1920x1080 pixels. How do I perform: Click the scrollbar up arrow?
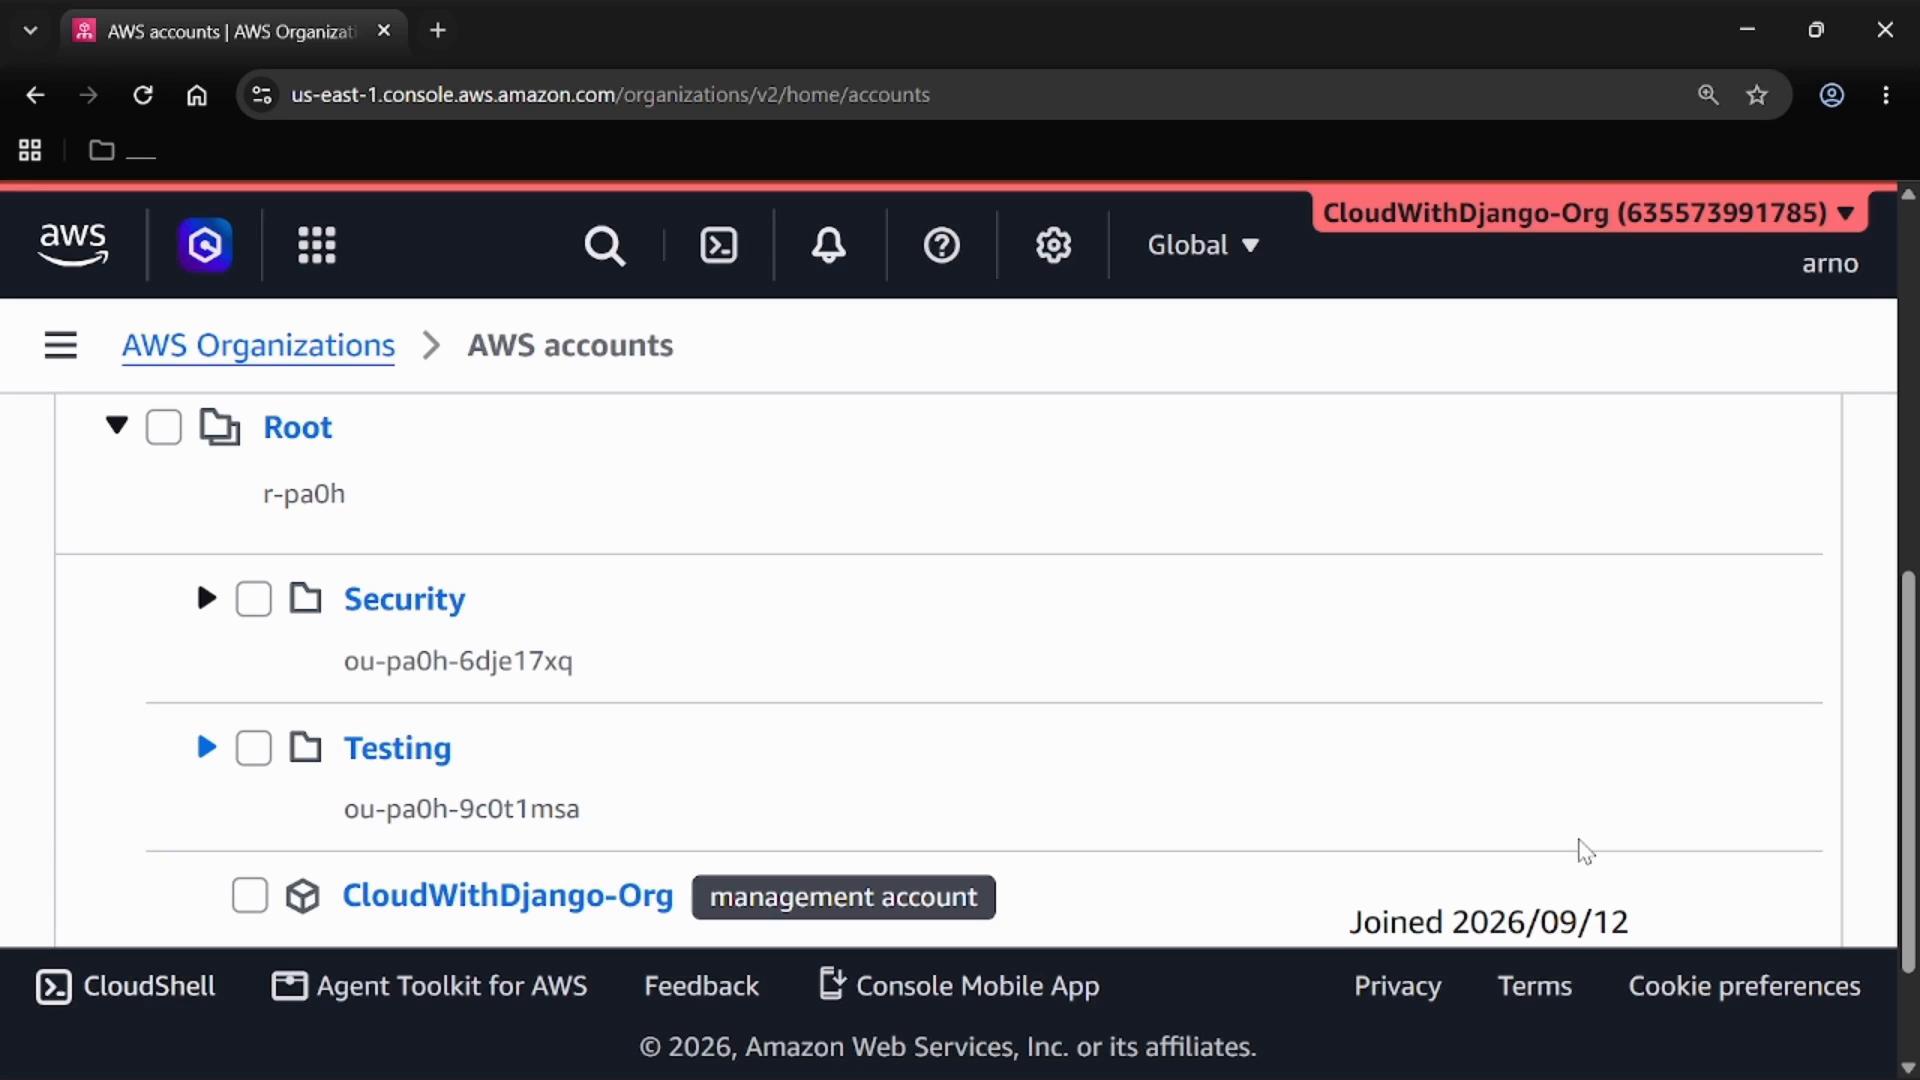click(1908, 194)
